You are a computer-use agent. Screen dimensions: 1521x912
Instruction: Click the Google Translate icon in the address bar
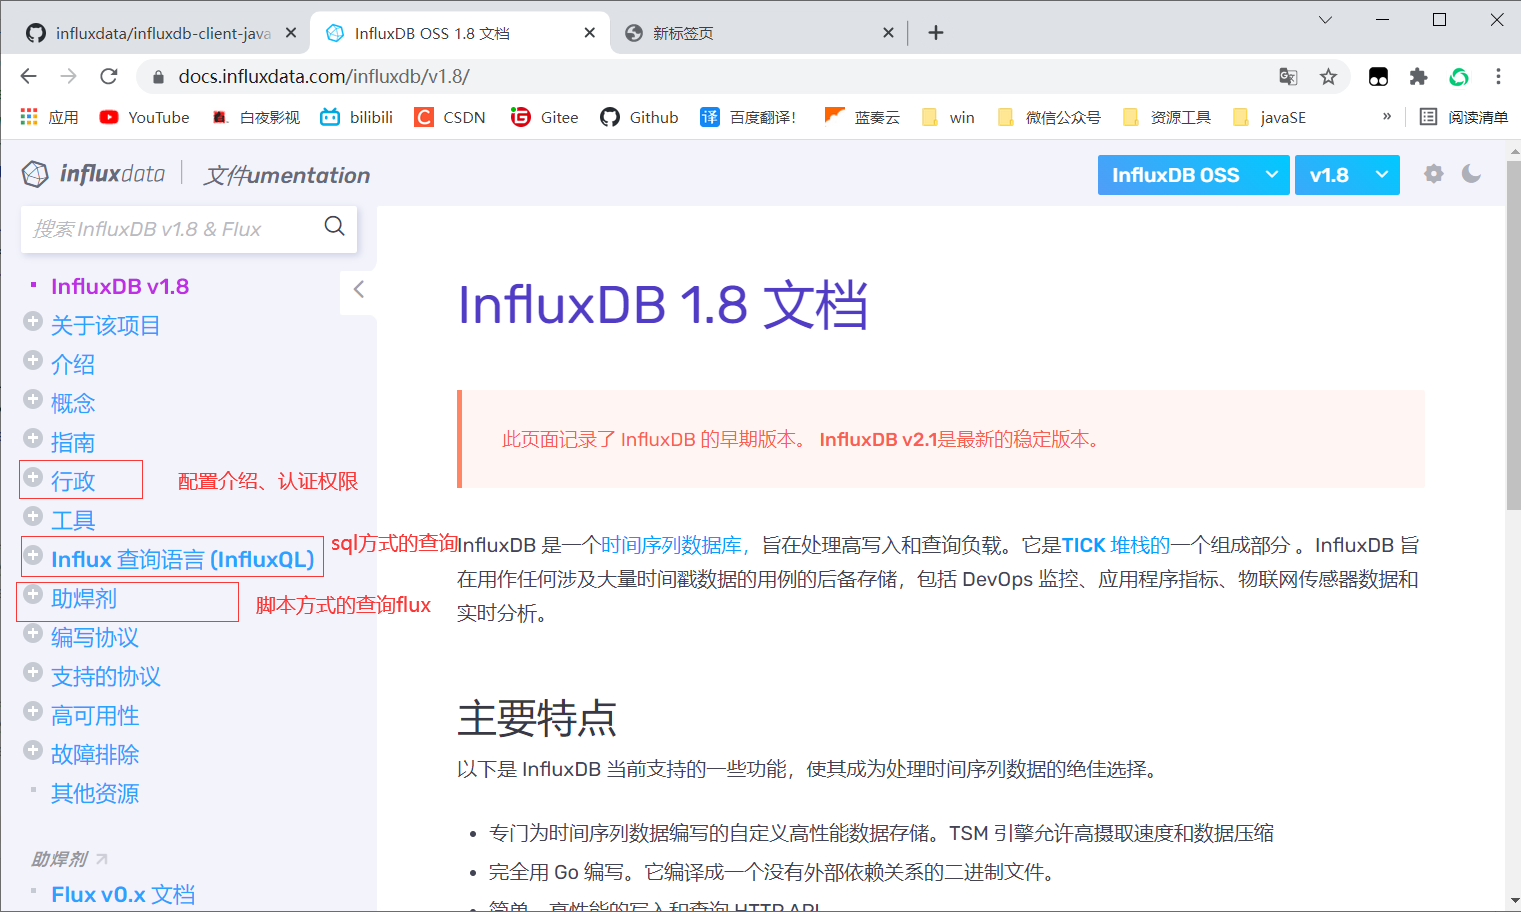pos(1288,76)
